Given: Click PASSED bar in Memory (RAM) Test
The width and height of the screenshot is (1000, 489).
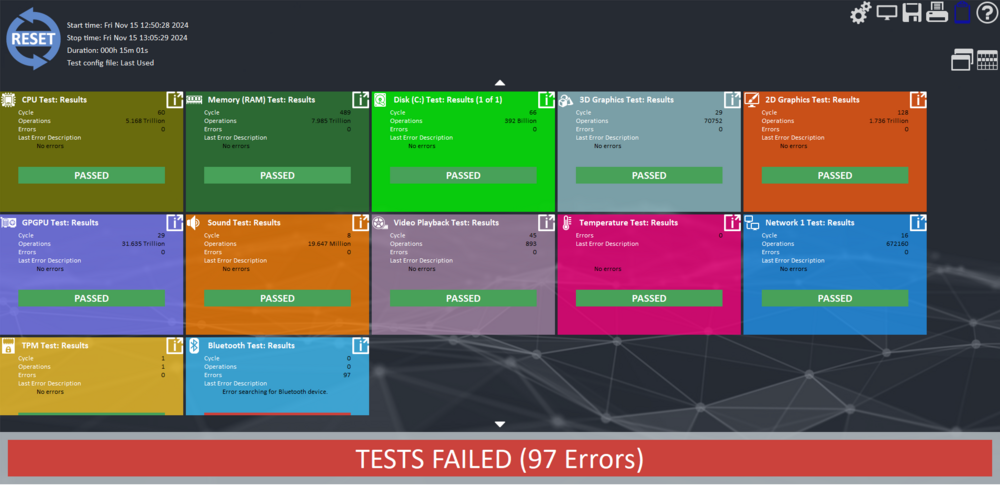Looking at the screenshot, I should [277, 175].
